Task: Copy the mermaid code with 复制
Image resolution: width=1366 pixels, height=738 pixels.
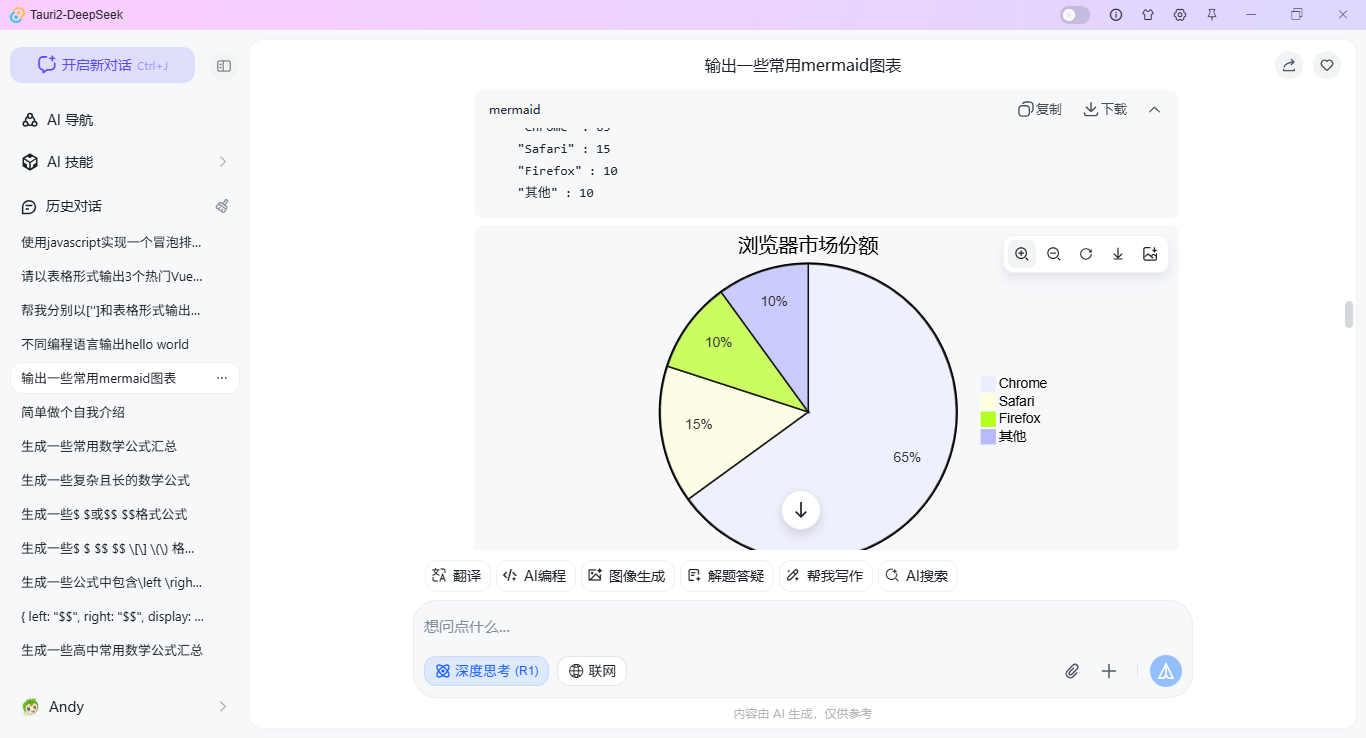Action: pyautogui.click(x=1040, y=109)
